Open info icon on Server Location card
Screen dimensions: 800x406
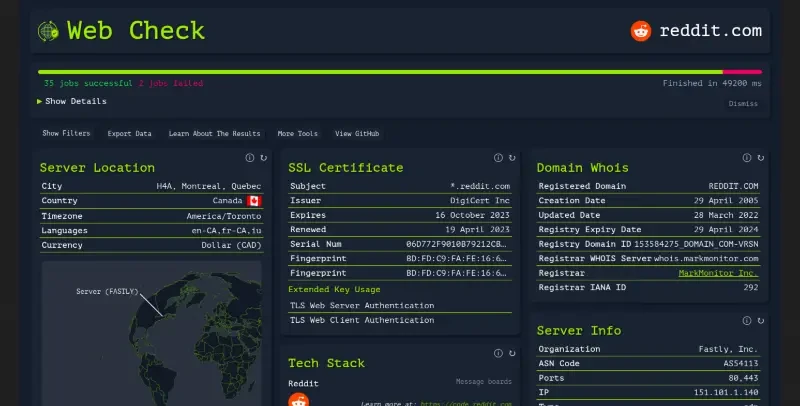(x=249, y=158)
